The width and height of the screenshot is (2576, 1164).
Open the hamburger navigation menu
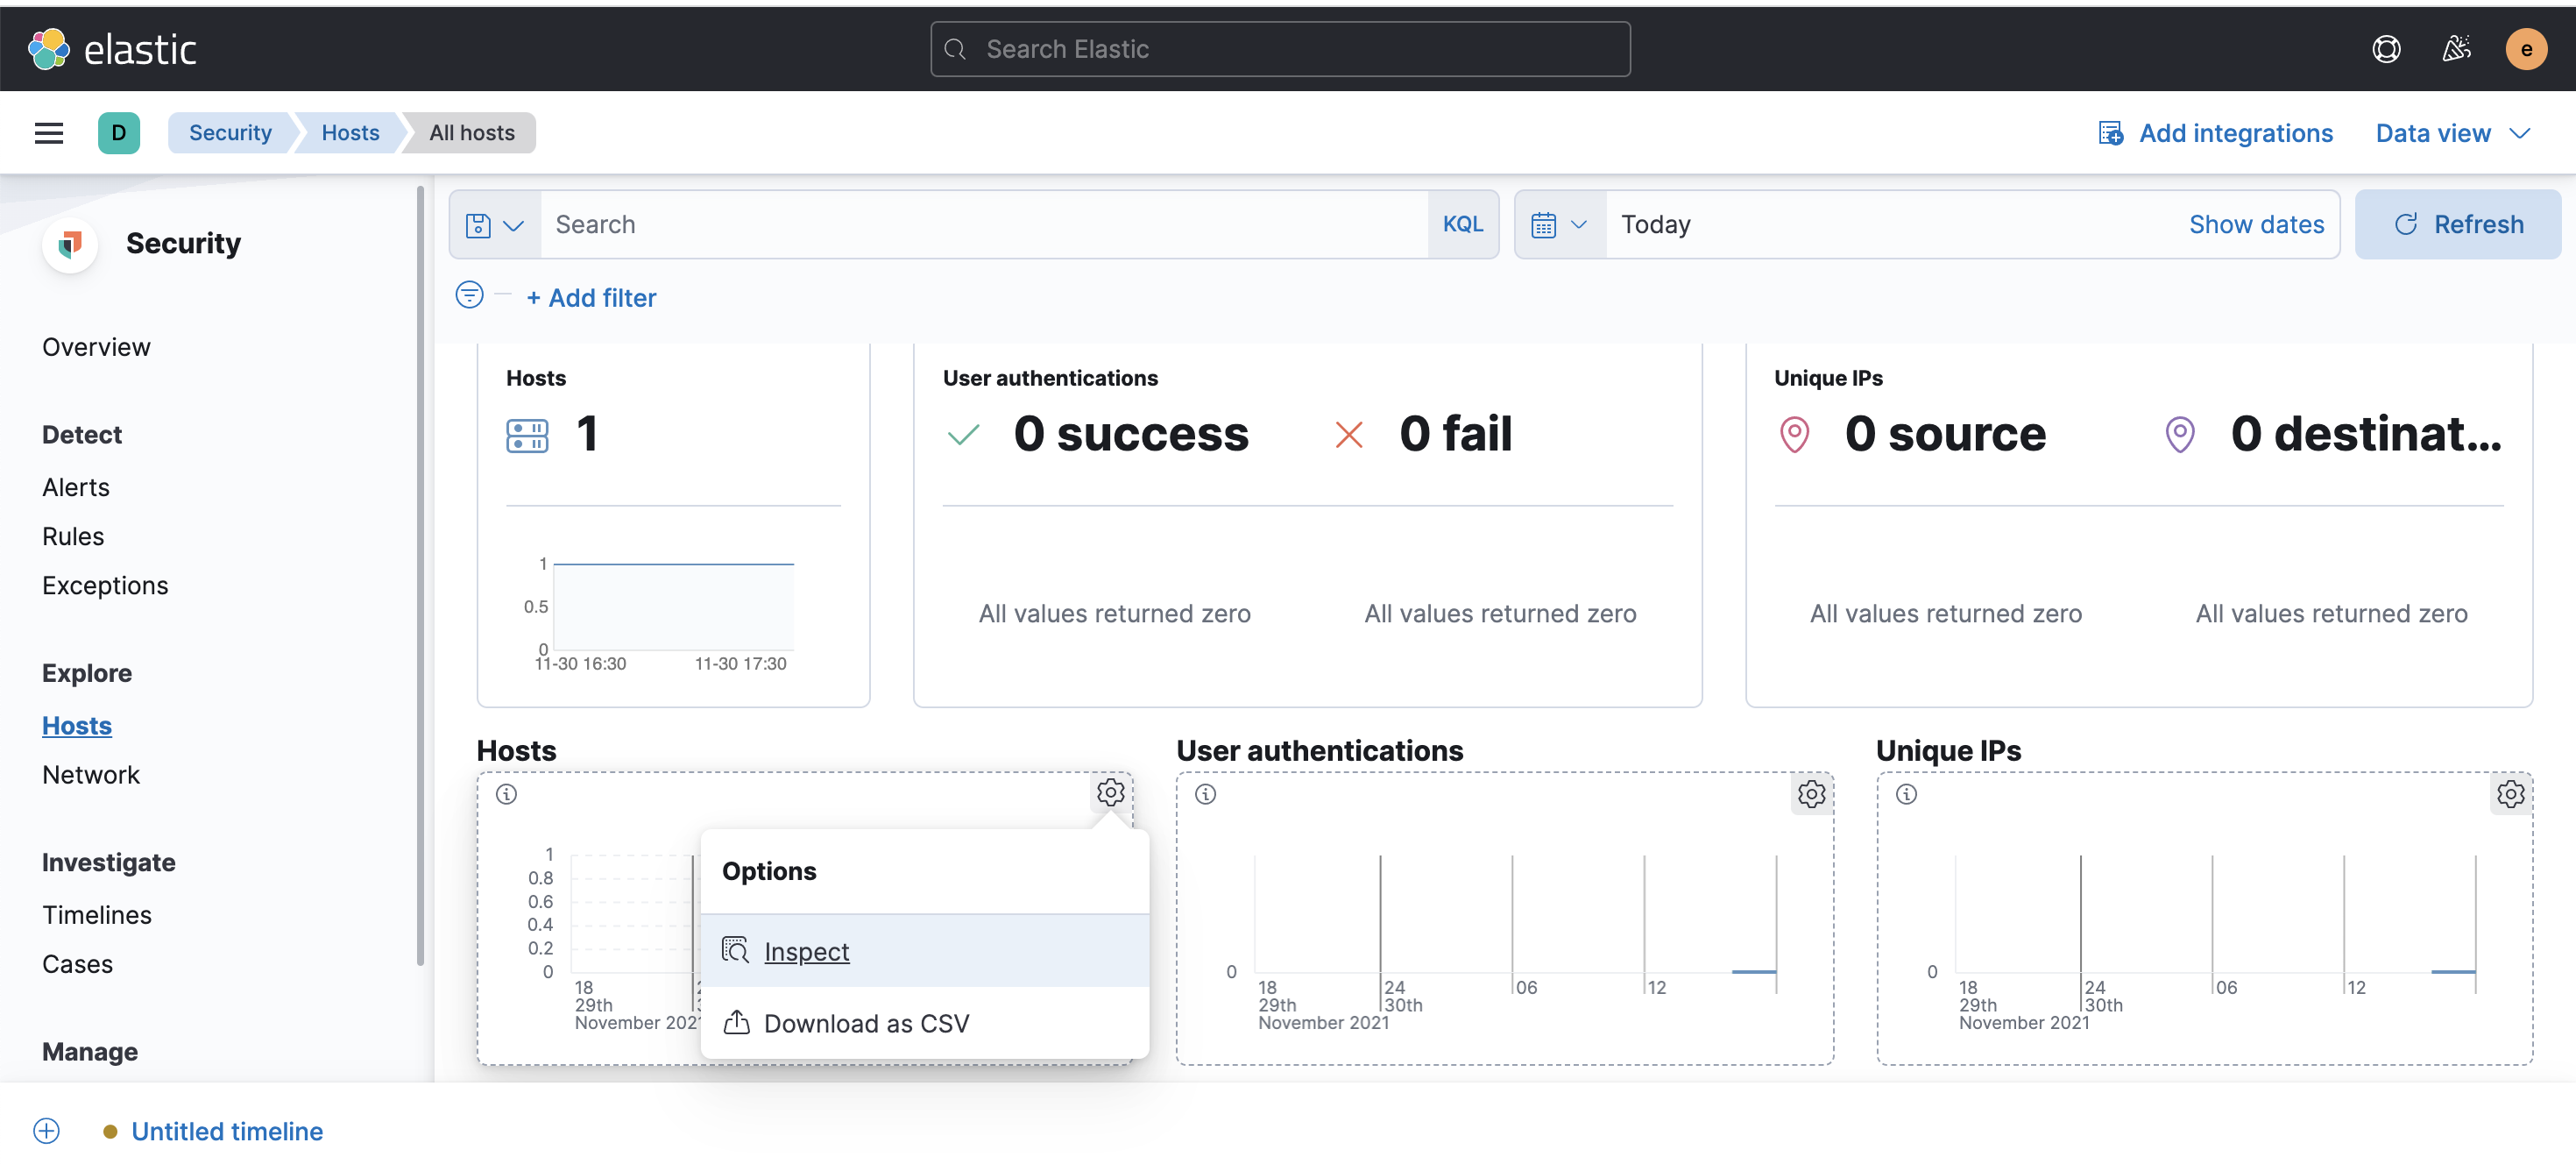[x=48, y=133]
